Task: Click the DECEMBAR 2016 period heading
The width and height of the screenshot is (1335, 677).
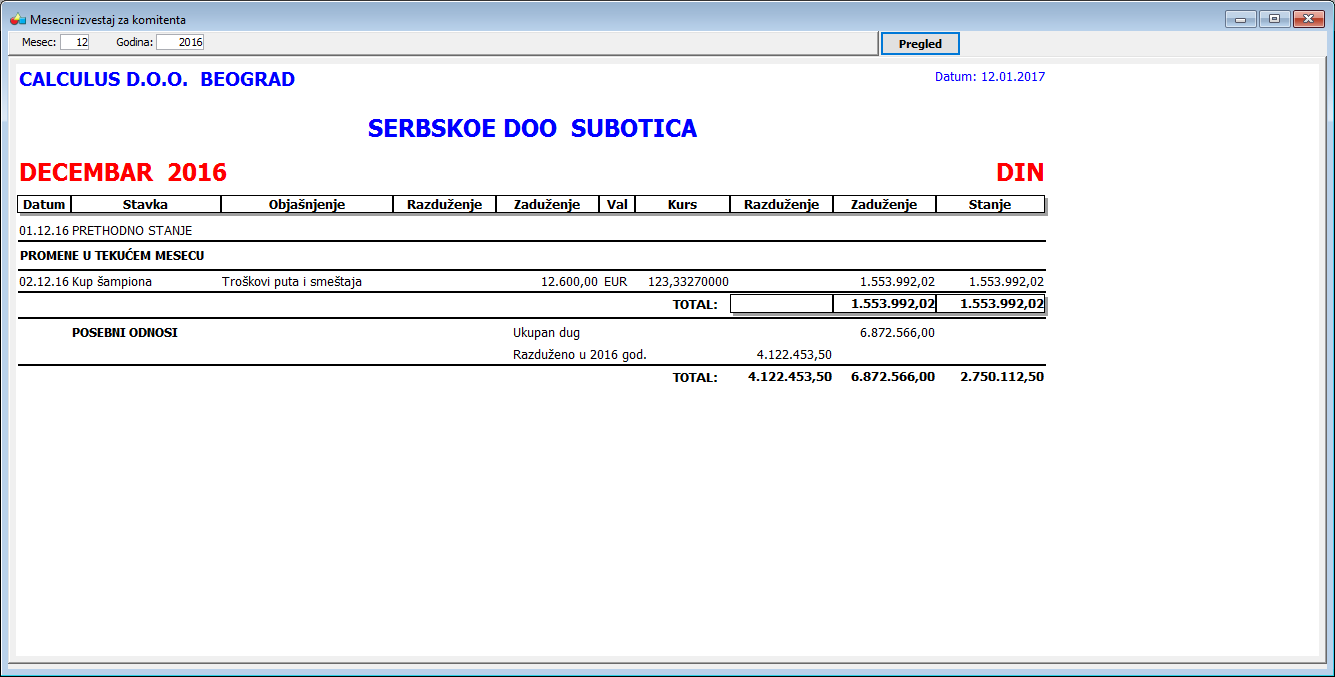Action: coord(123,173)
